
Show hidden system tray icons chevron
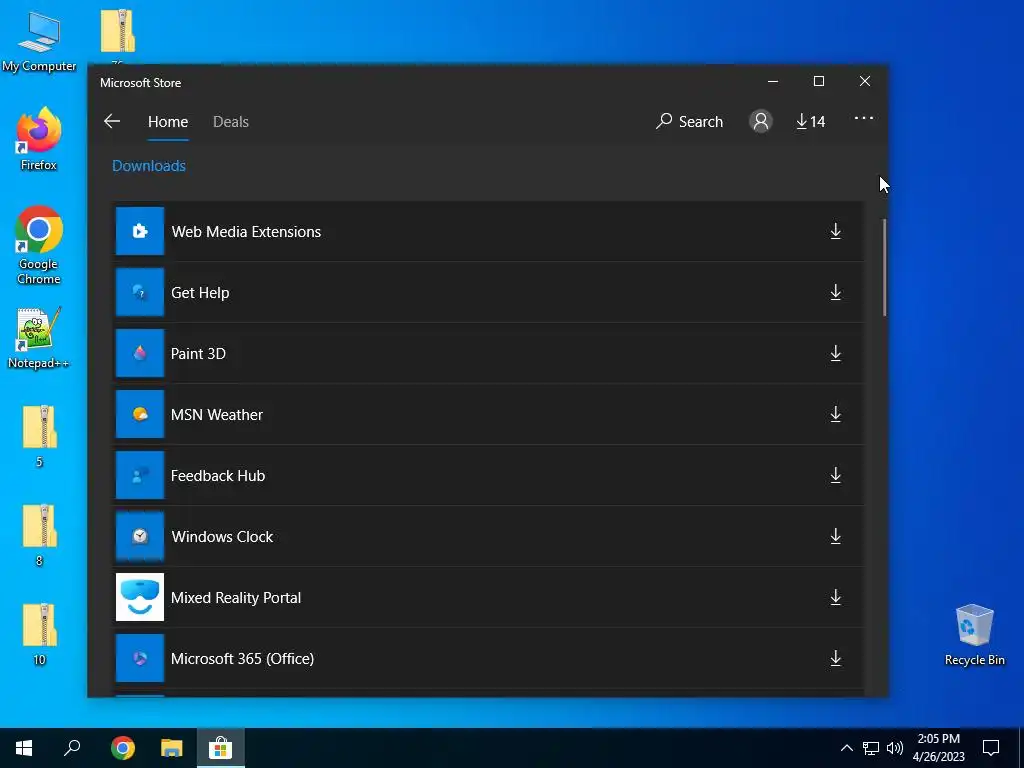846,748
